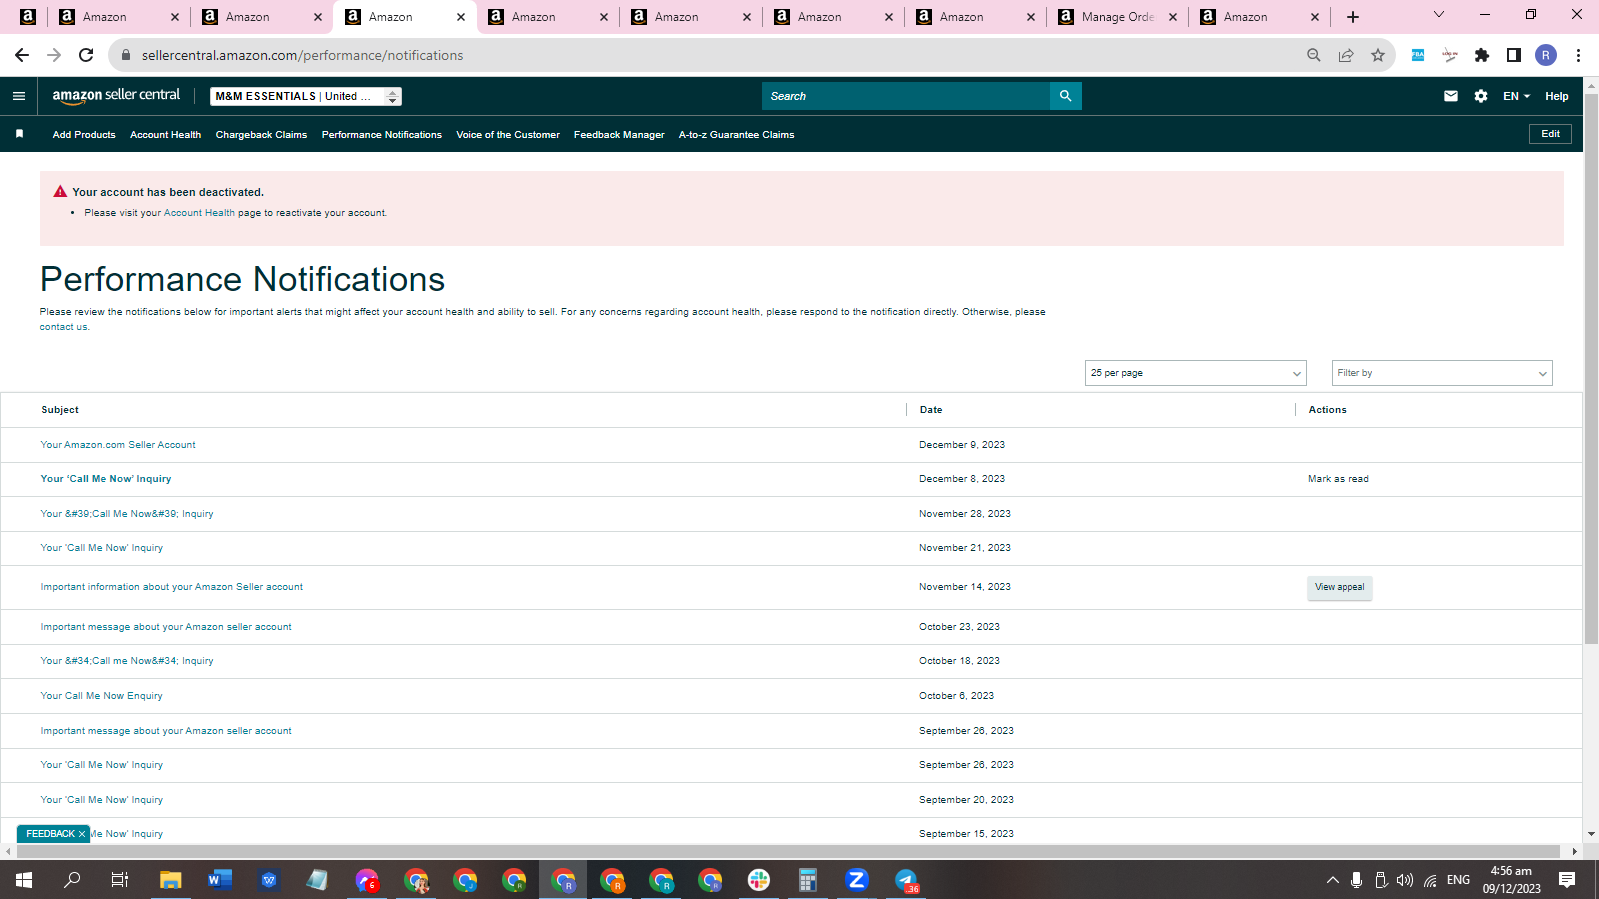Screen dimensions: 1599x899
Task: Open the EN language dropdown
Action: pyautogui.click(x=1516, y=96)
